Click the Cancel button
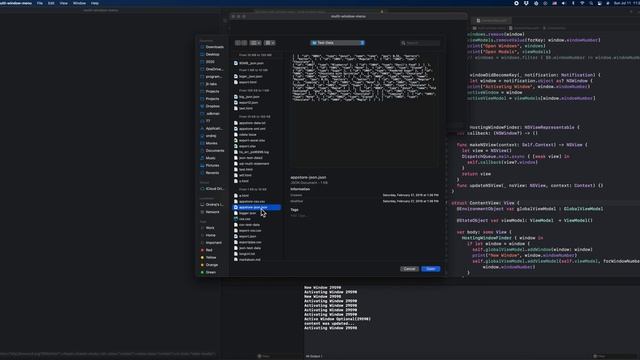Image resolution: width=640 pixels, height=360 pixels. (409, 269)
